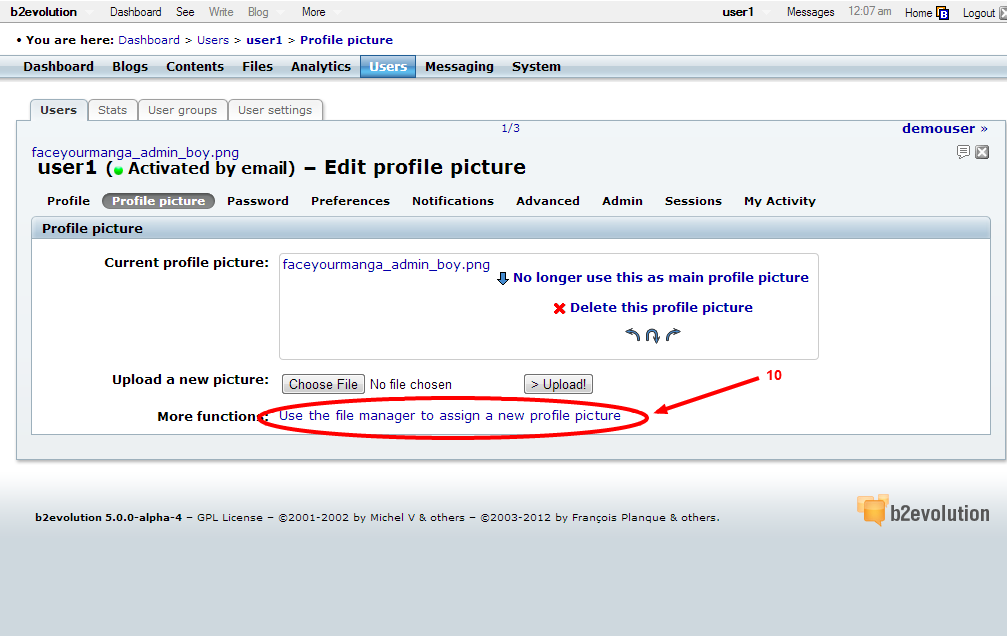Open the Dashboard main navigation tab
This screenshot has height=636, width=1007.
58,66
